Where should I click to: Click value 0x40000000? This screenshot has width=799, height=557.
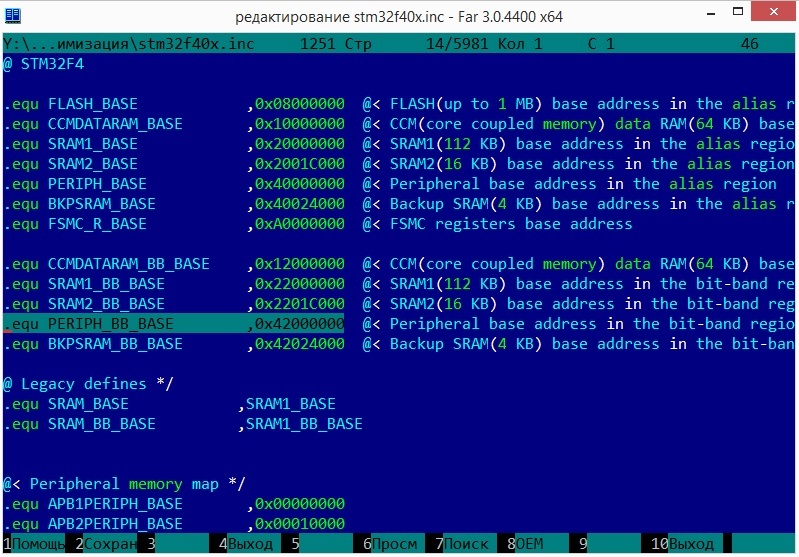click(300, 183)
